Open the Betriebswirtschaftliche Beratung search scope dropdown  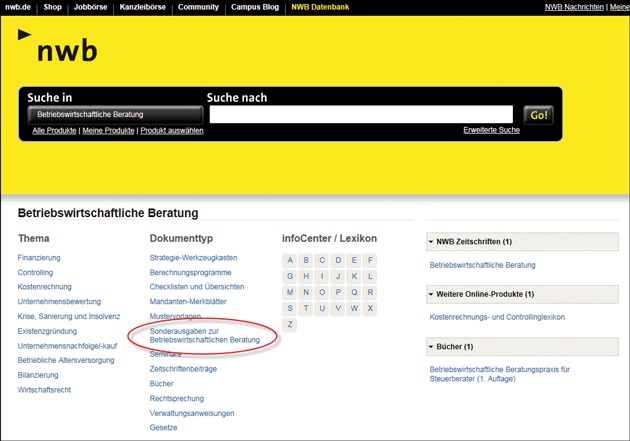tap(114, 115)
